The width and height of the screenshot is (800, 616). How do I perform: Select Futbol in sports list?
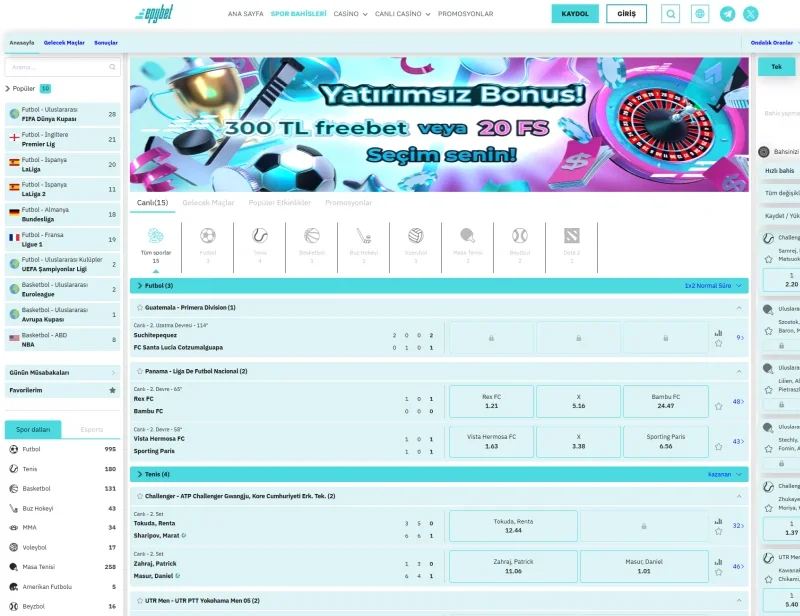pyautogui.click(x=62, y=449)
